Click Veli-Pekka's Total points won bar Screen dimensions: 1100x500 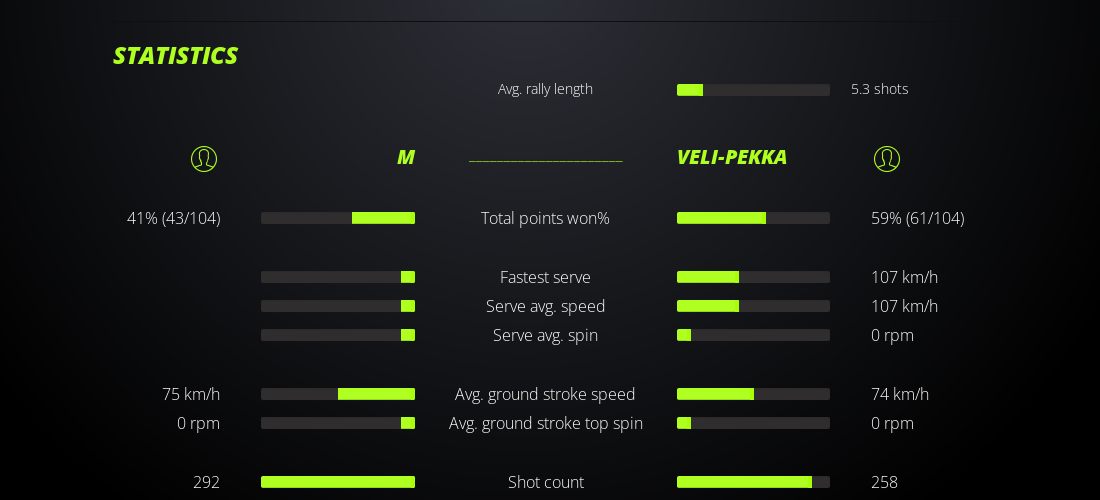click(x=753, y=218)
